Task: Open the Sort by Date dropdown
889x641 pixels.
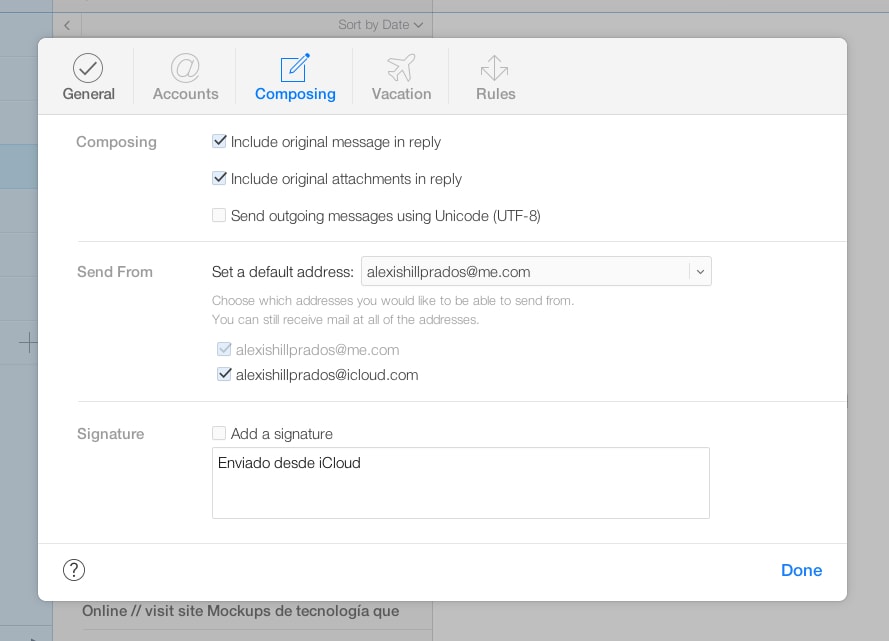Action: click(x=380, y=24)
